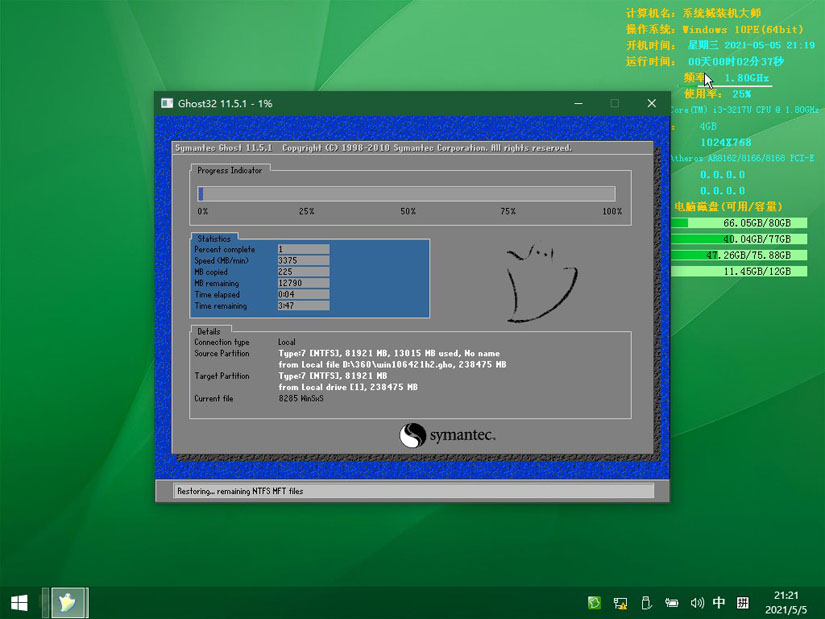Click the ghost mascot drawing
The height and width of the screenshot is (619, 825).
(x=541, y=282)
